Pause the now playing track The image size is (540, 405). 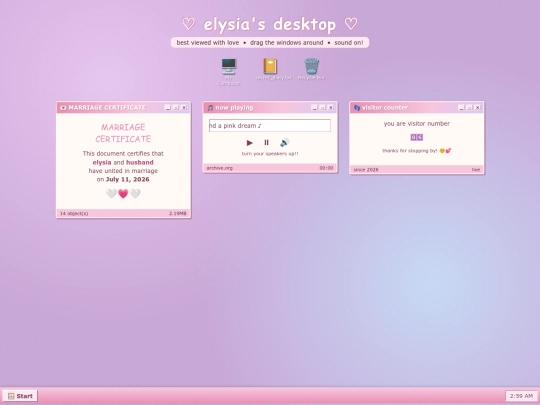click(x=266, y=143)
